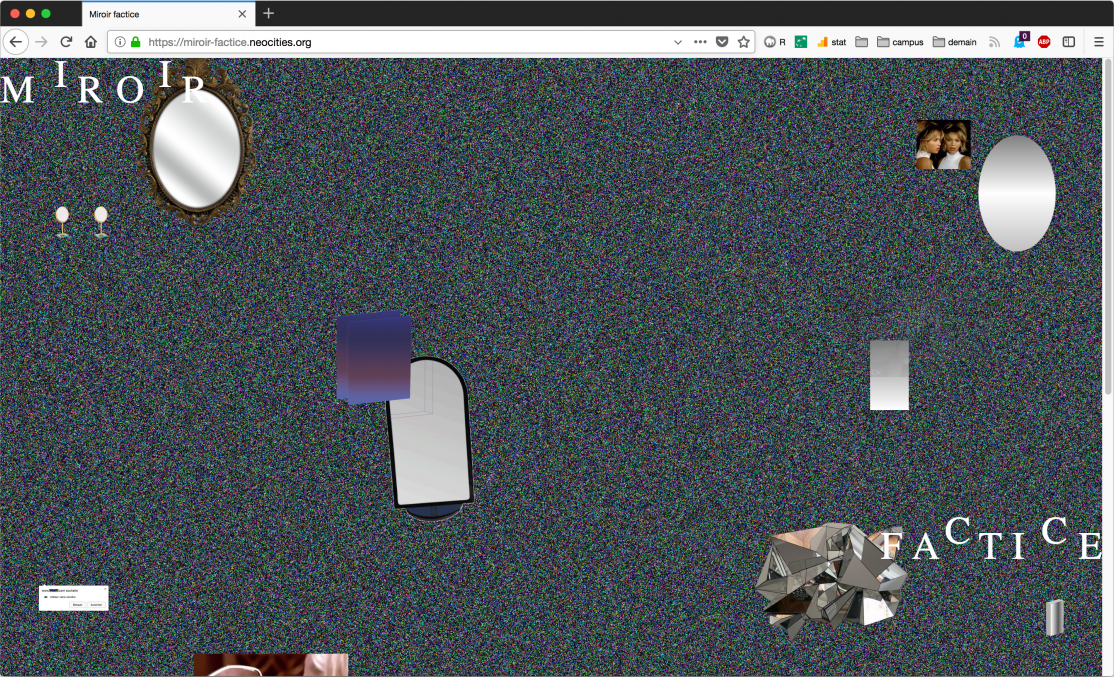Image resolution: width=1114 pixels, height=677 pixels.
Task: Select the Miroir factice tab
Action: point(160,14)
